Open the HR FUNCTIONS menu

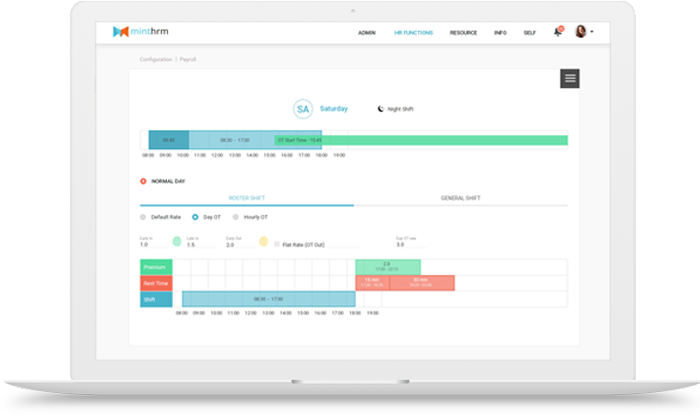click(413, 33)
